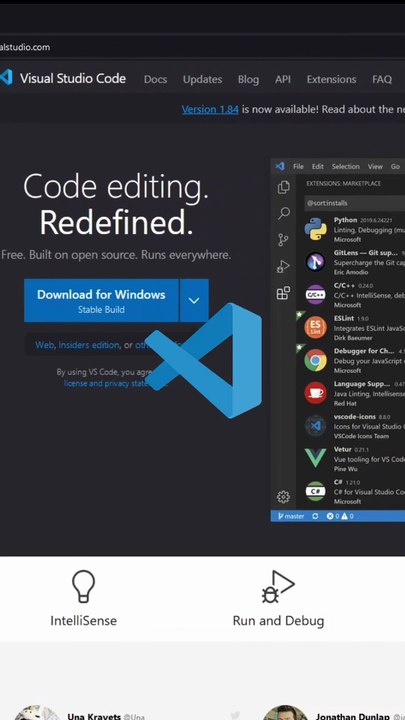405x720 pixels.
Task: Open the Docs navigation item
Action: pos(155,79)
